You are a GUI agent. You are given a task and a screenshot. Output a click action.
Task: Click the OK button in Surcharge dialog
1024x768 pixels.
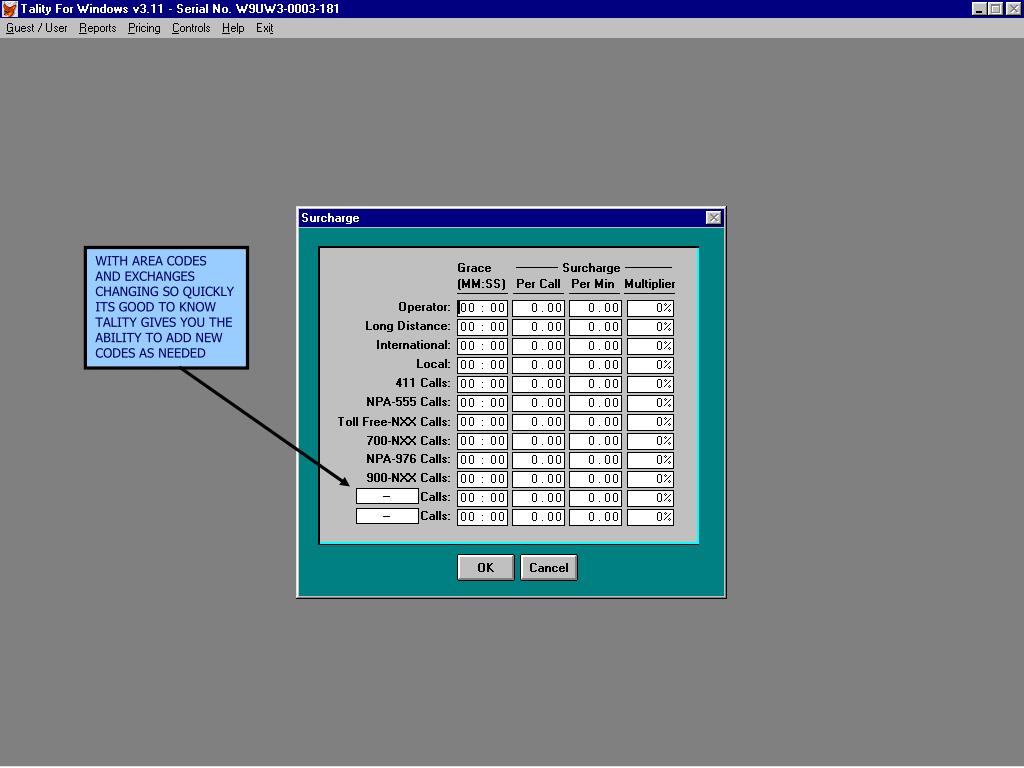click(485, 568)
